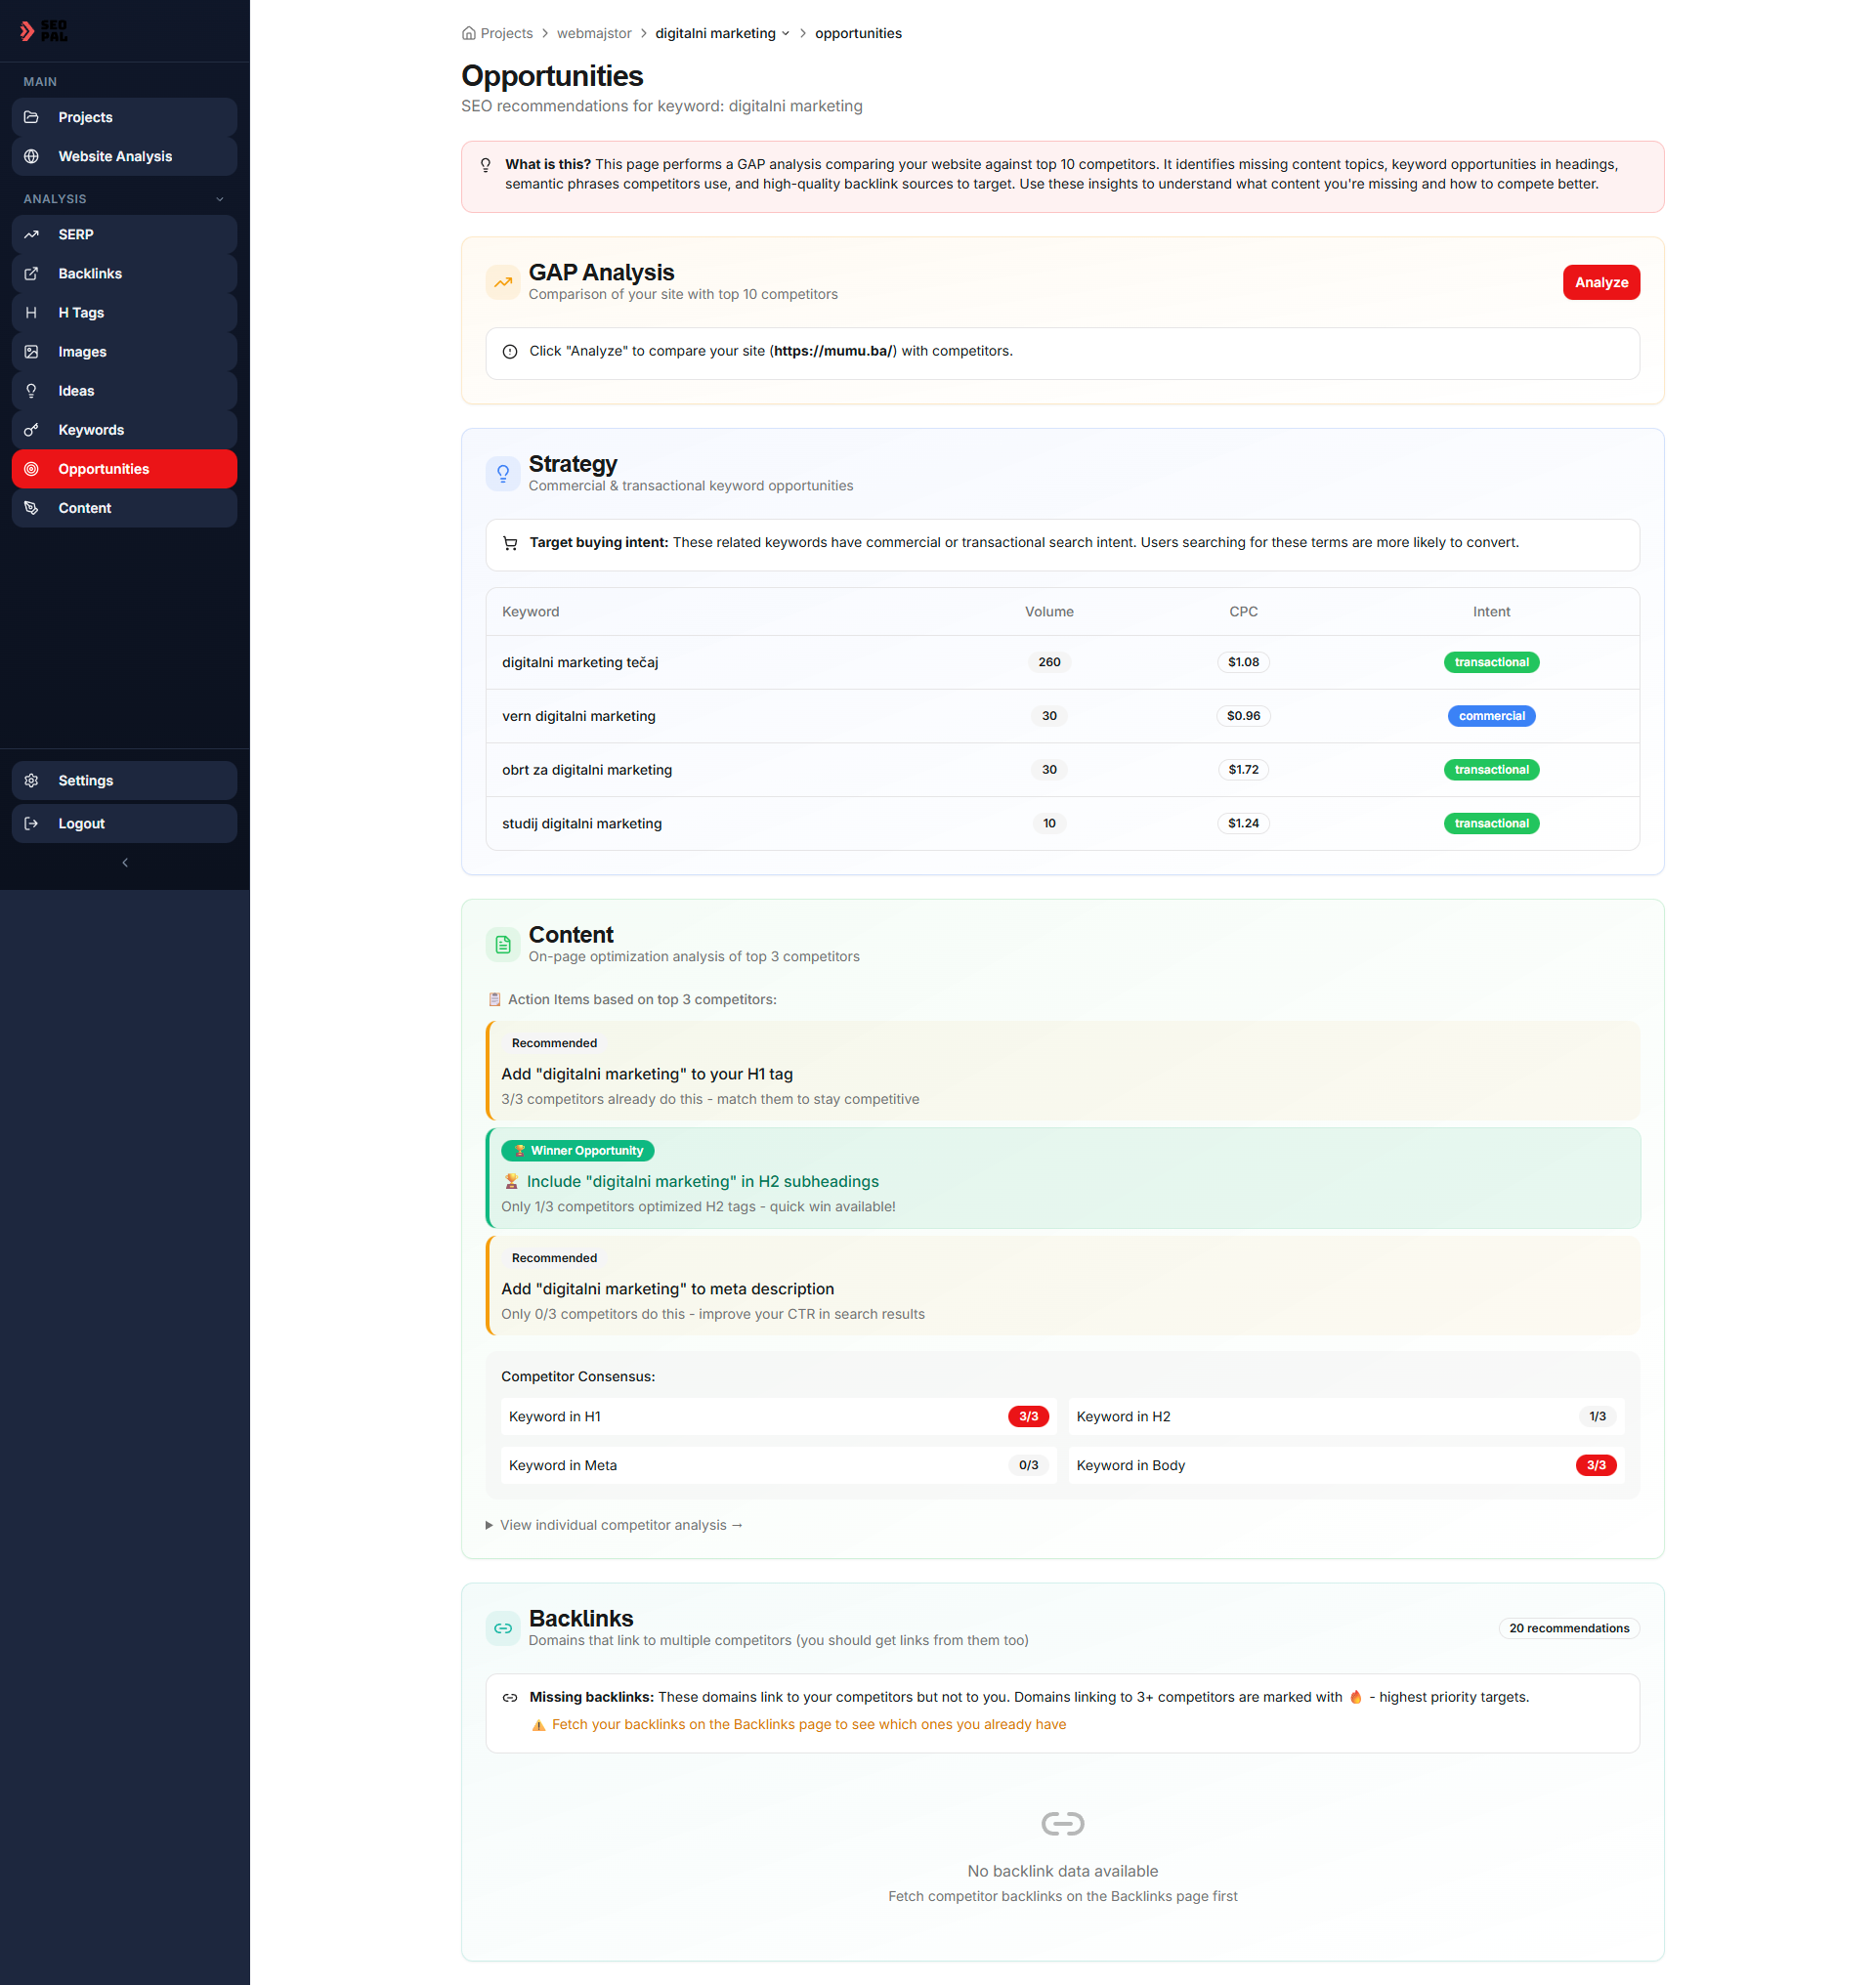This screenshot has width=1876, height=1985.
Task: Click the Keywords key icon
Action: [32, 430]
